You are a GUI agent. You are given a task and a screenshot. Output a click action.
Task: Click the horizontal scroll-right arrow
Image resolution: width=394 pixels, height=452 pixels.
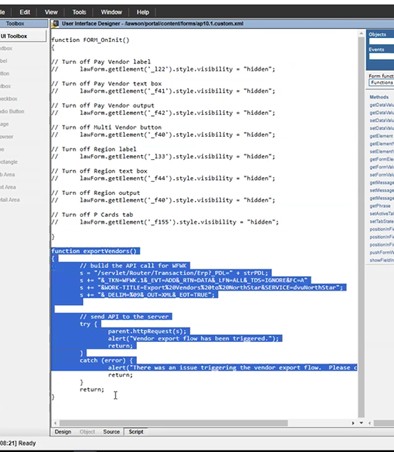point(353,423)
